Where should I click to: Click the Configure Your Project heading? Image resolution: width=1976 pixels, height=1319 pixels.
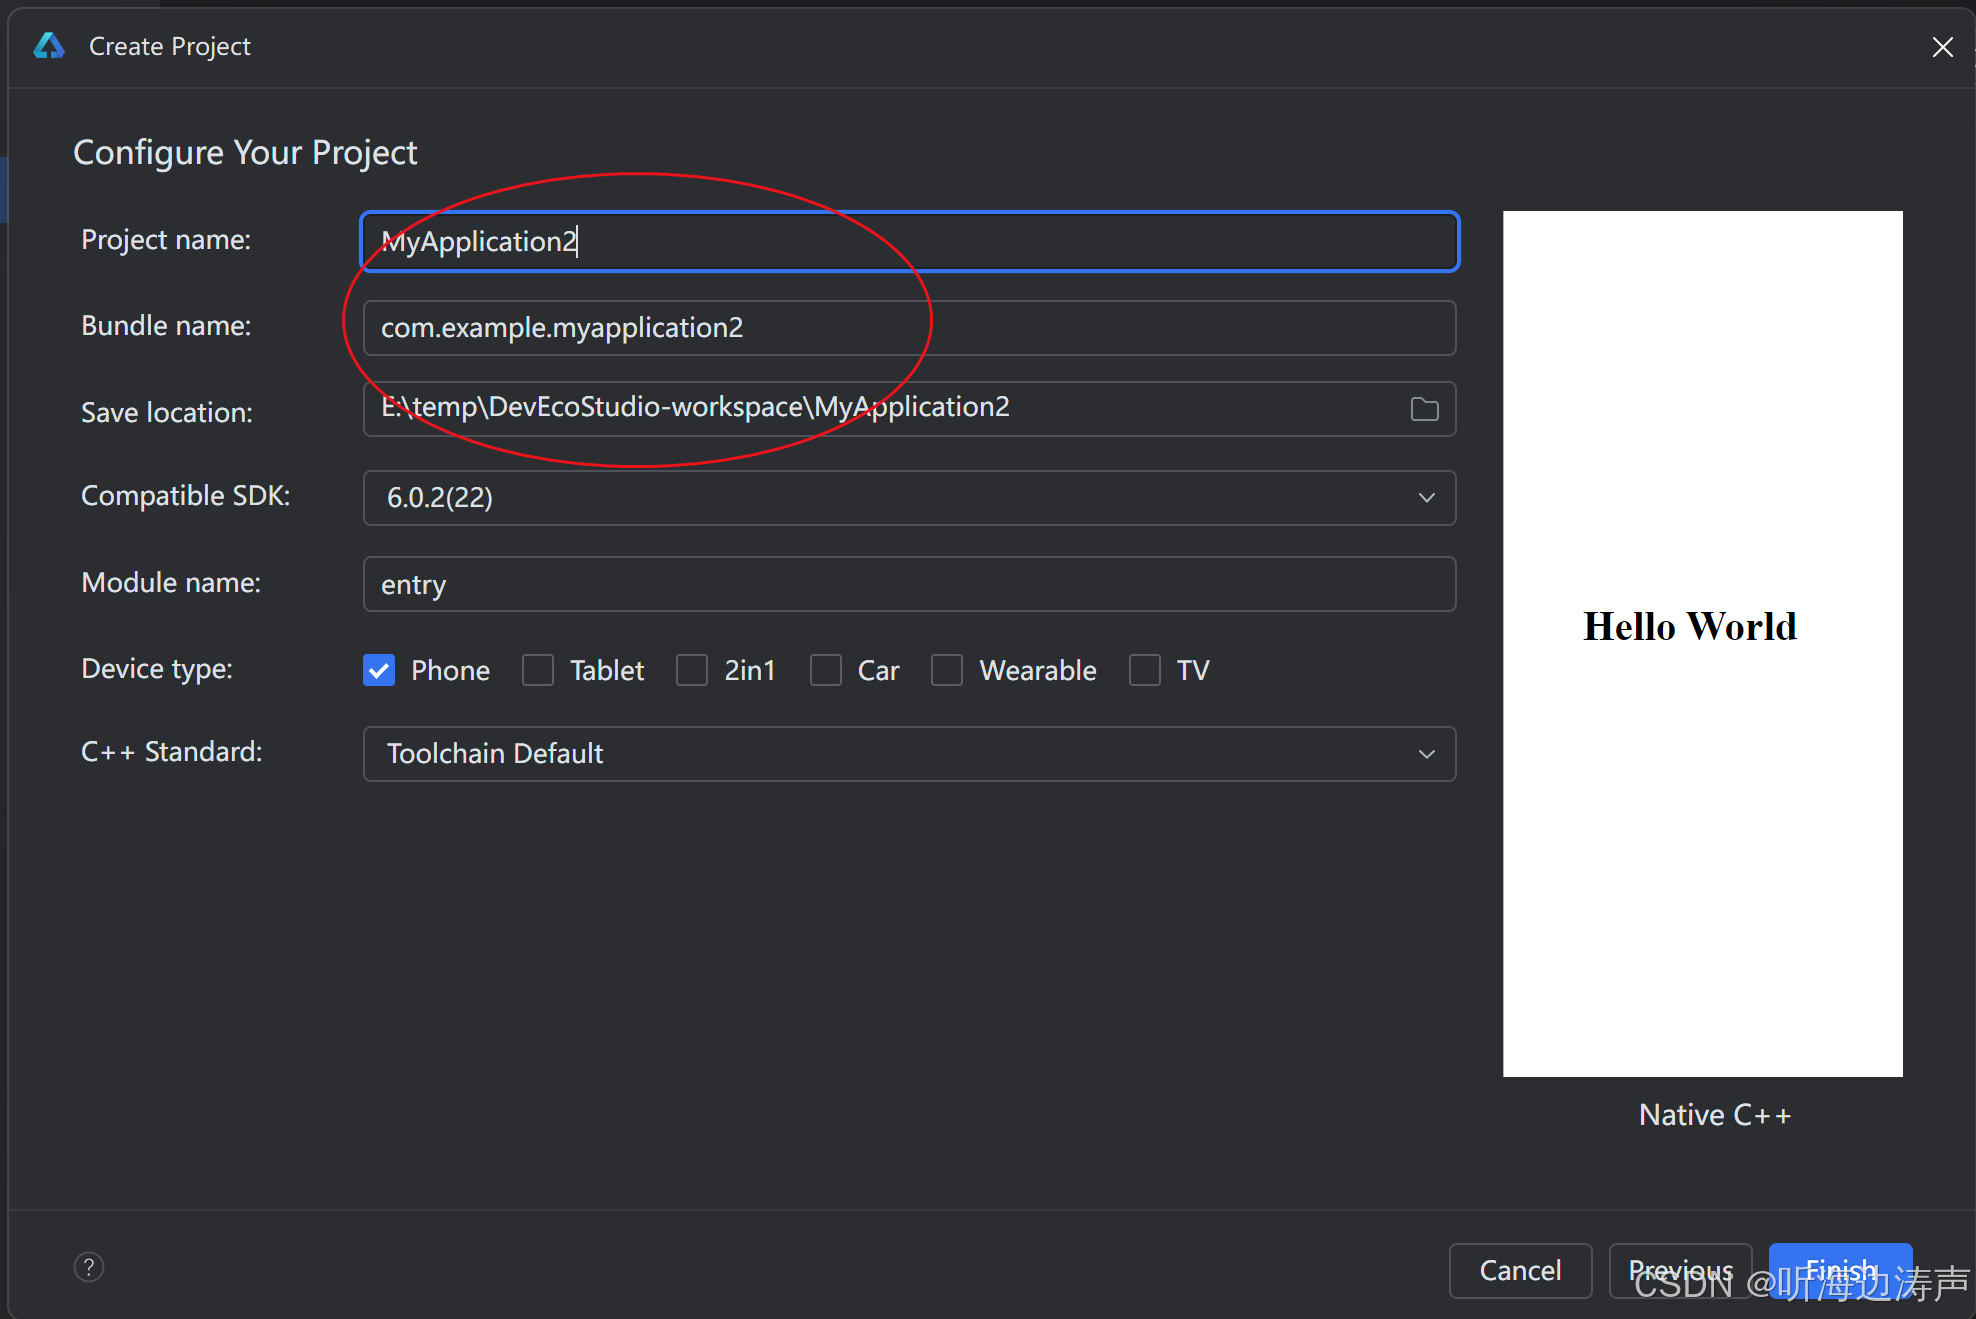[245, 152]
